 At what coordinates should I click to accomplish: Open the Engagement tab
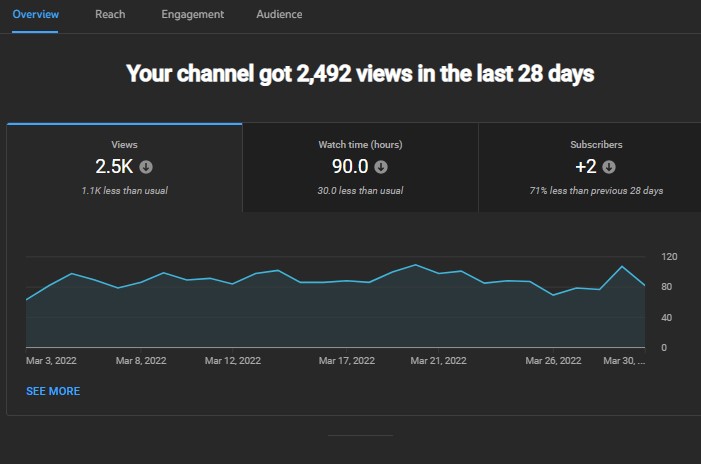pyautogui.click(x=193, y=14)
